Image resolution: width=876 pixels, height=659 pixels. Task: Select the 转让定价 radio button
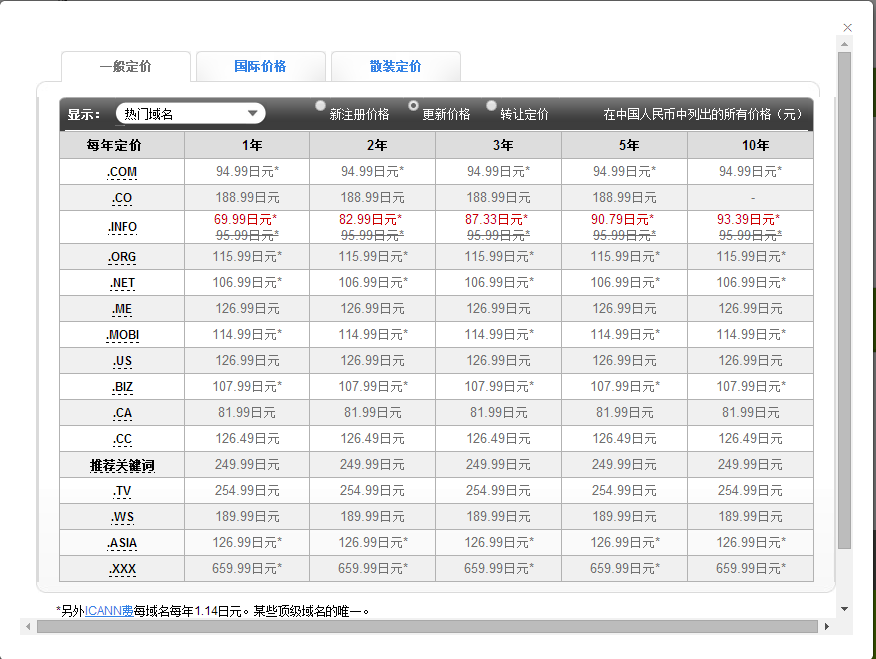pyautogui.click(x=491, y=106)
